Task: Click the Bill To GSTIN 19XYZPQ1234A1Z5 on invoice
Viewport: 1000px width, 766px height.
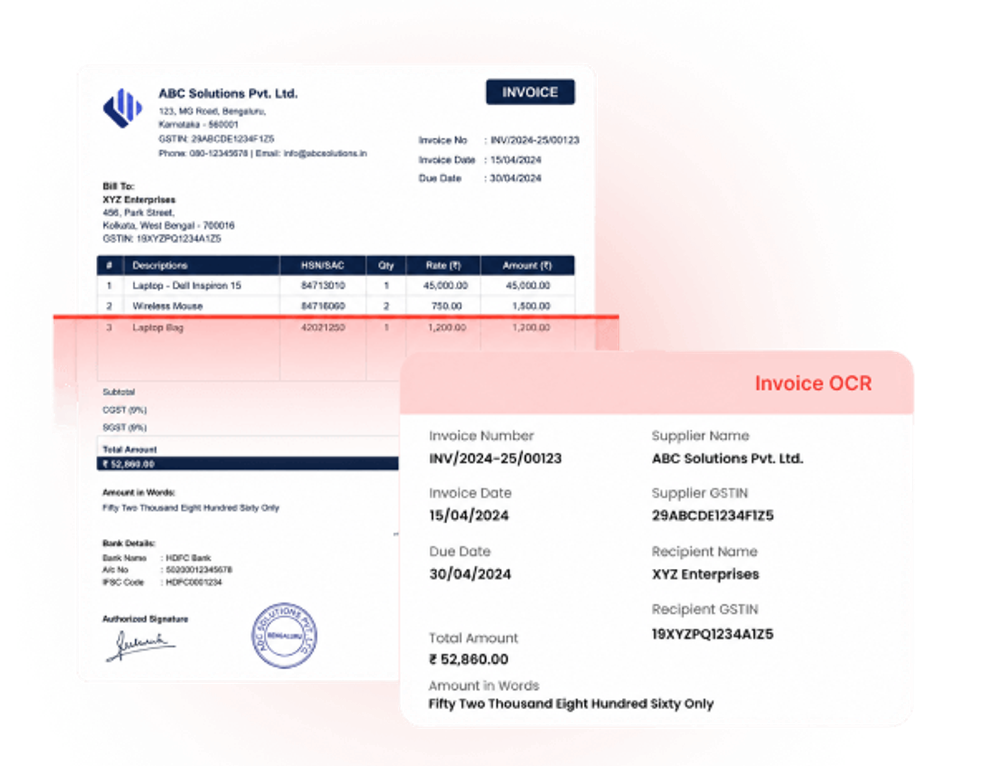Action: [162, 239]
